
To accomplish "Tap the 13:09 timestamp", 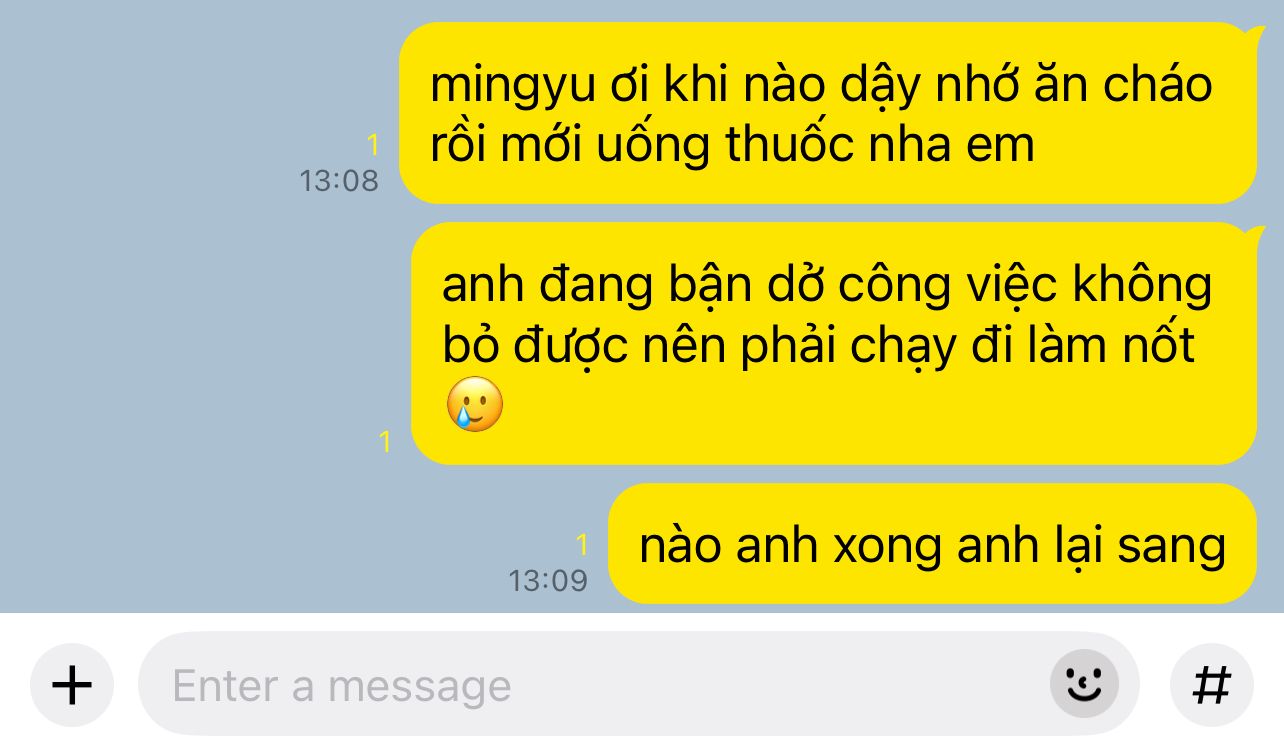I will (x=548, y=581).
